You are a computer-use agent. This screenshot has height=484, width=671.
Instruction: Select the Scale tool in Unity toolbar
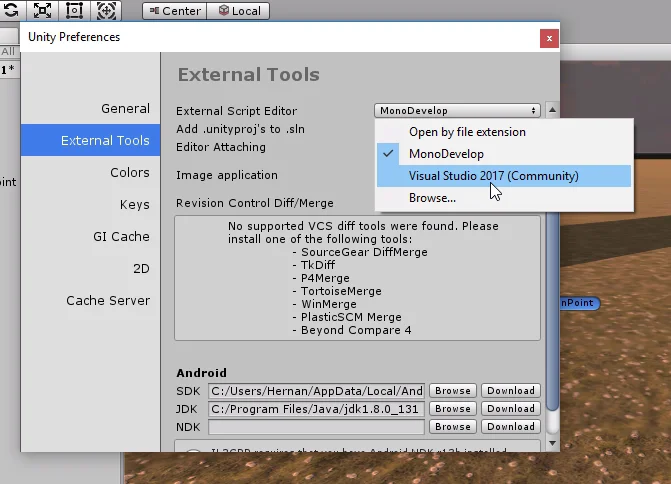tap(42, 10)
